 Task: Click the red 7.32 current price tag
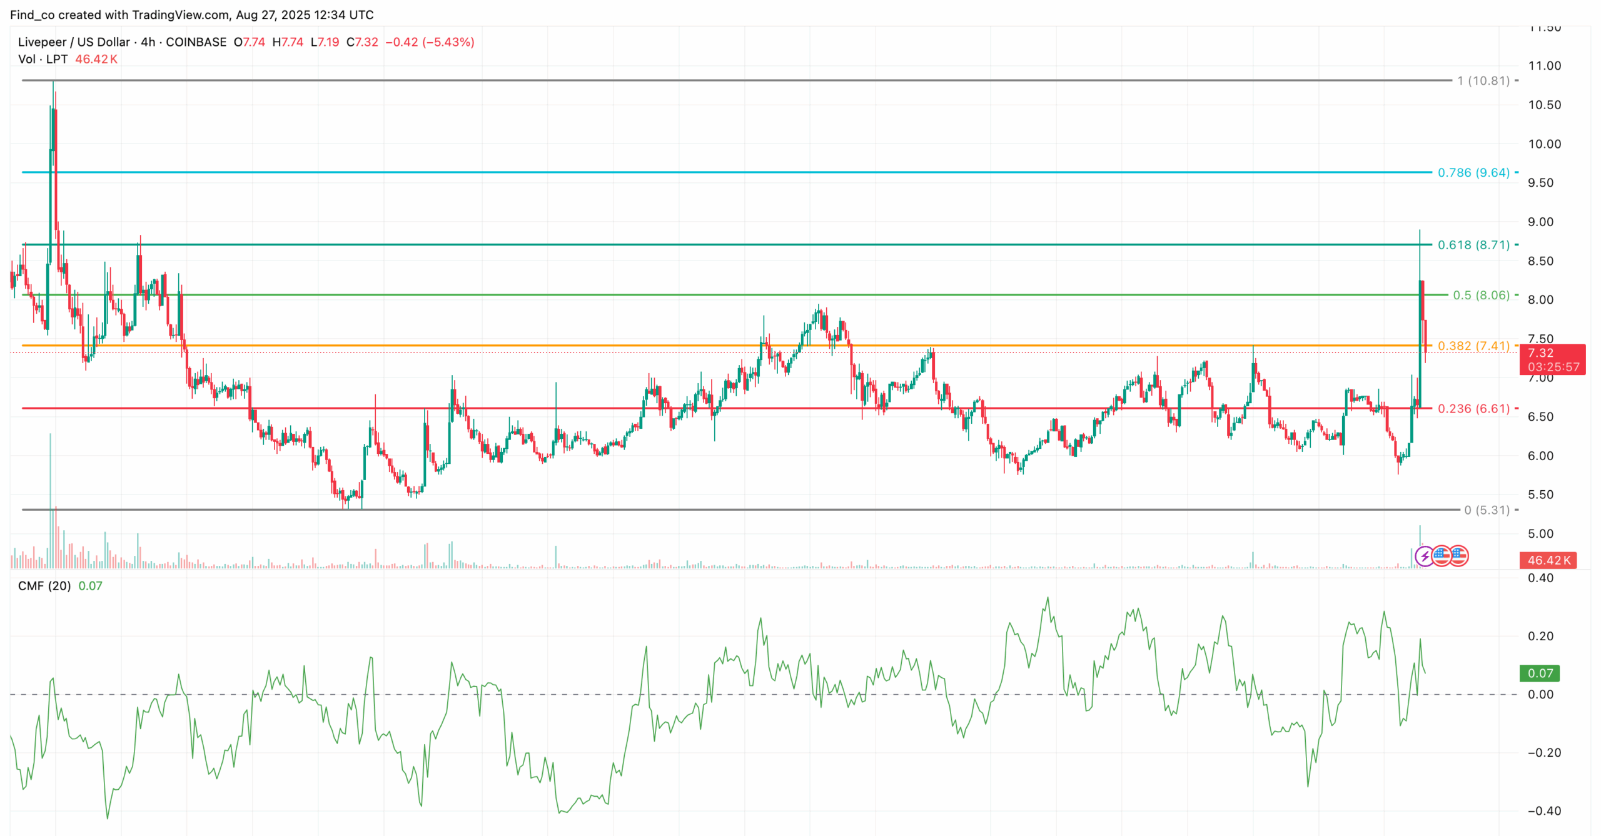[1553, 359]
